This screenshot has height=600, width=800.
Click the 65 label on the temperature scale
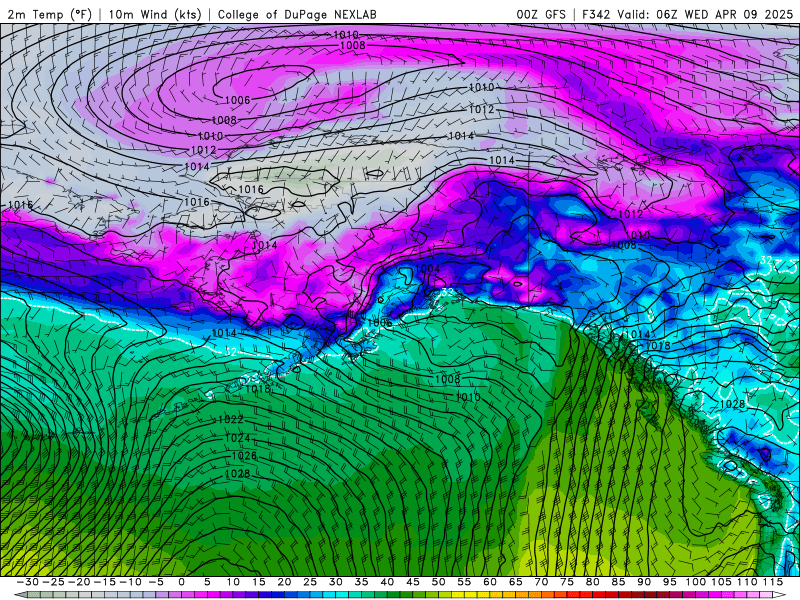pyautogui.click(x=515, y=582)
